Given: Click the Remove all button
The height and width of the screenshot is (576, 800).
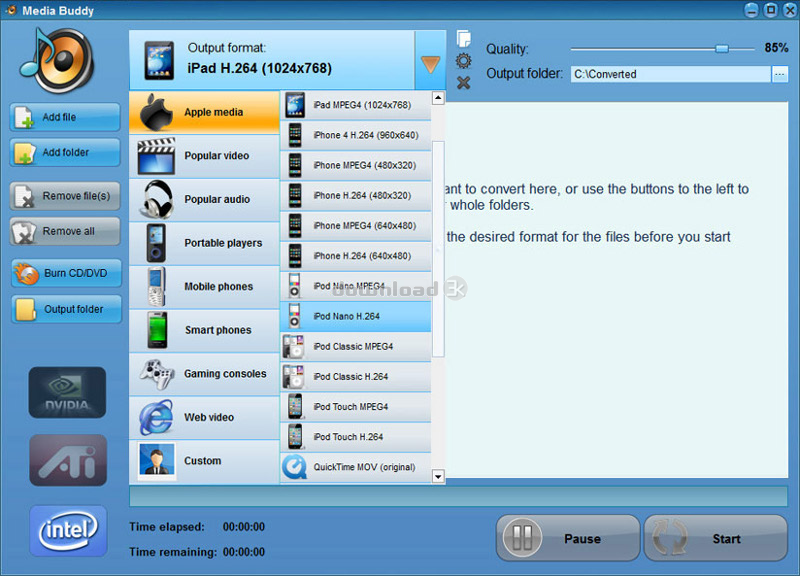Looking at the screenshot, I should pyautogui.click(x=65, y=231).
